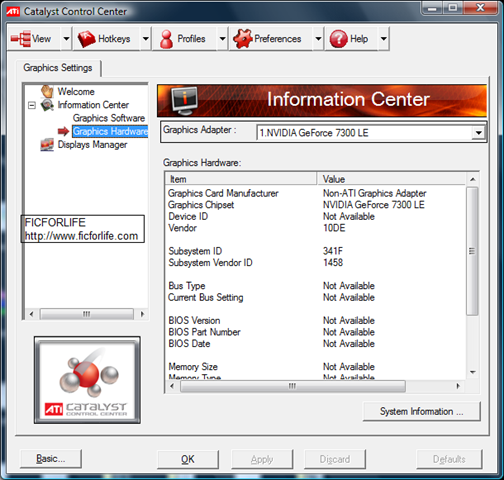Viewport: 504px width, 480px height.
Task: Click the ATI logo in title bar
Action: [13, 12]
